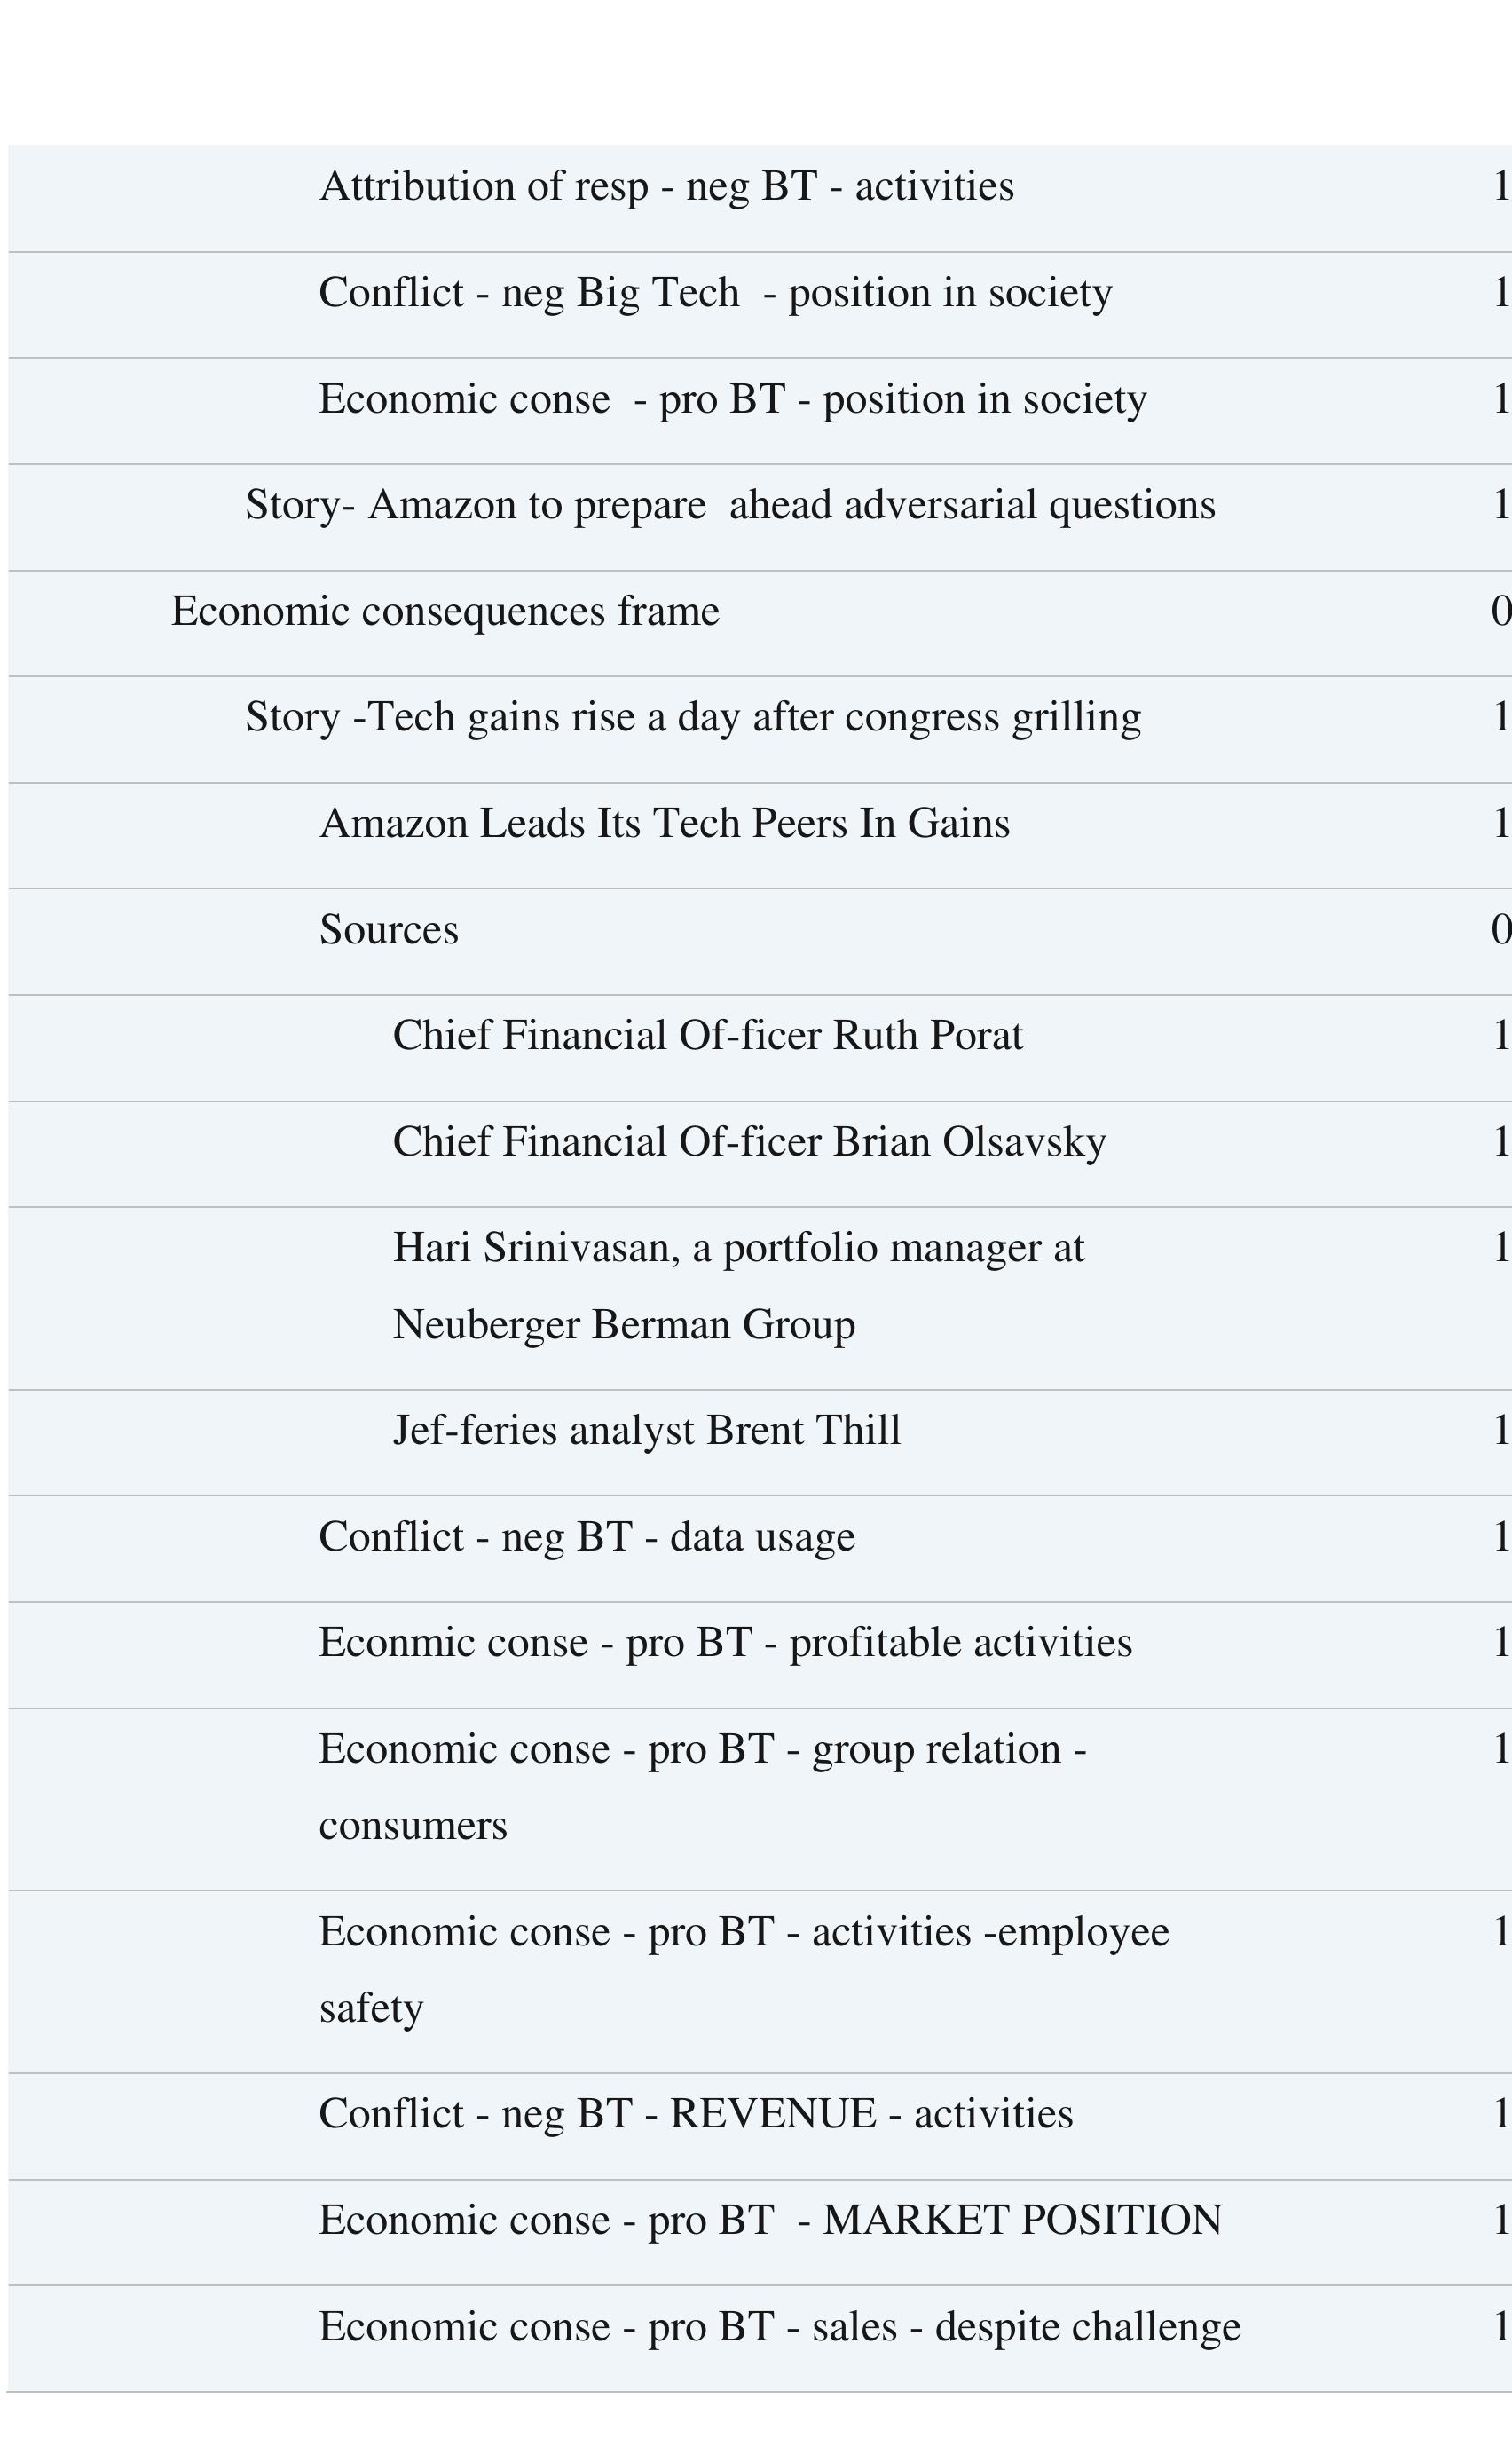
Task: Select source 'Chief Financial Of-ficer Ruth Porat'
Action: (708, 1036)
